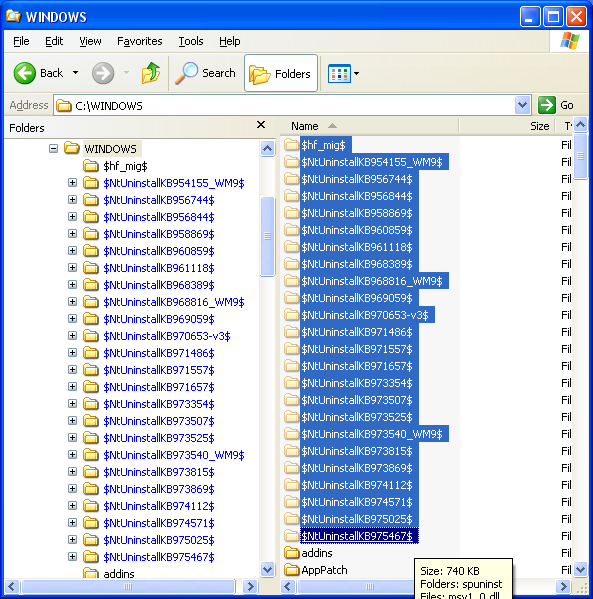Screen dimensions: 593x599
Task: Open the Back history dropdown arrow
Action: (76, 73)
